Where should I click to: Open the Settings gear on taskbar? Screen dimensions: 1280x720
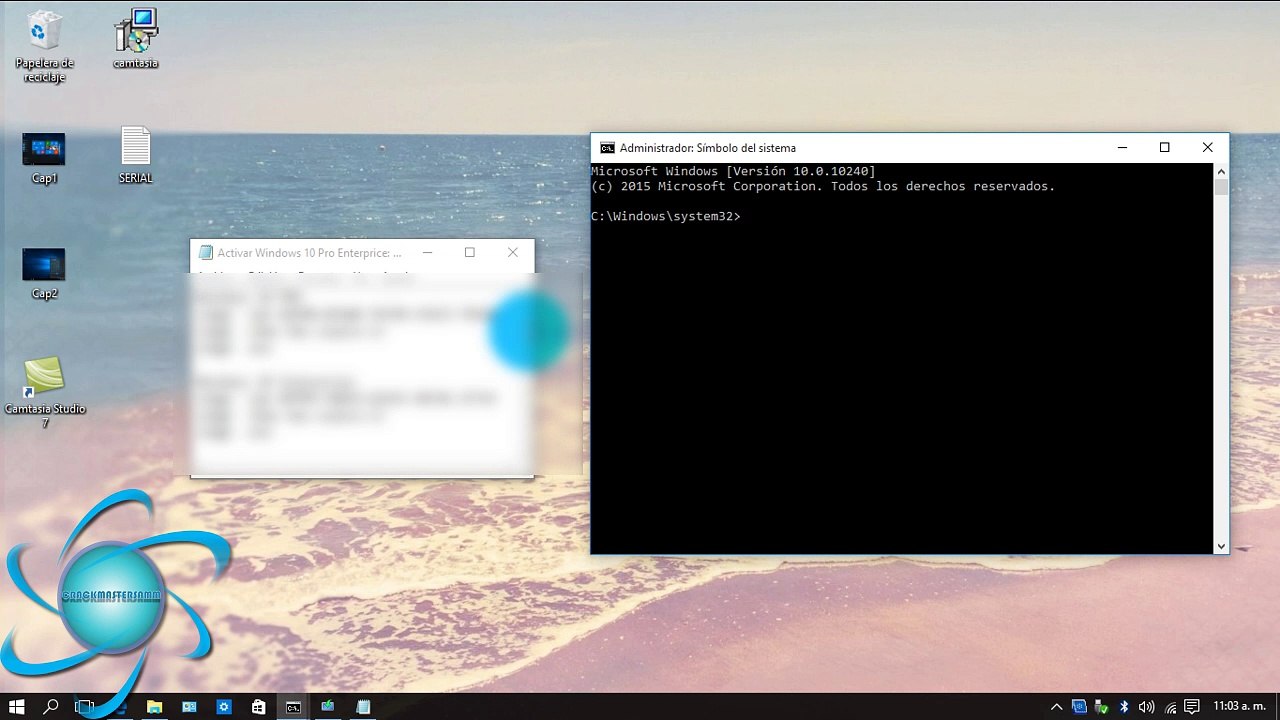click(x=224, y=707)
